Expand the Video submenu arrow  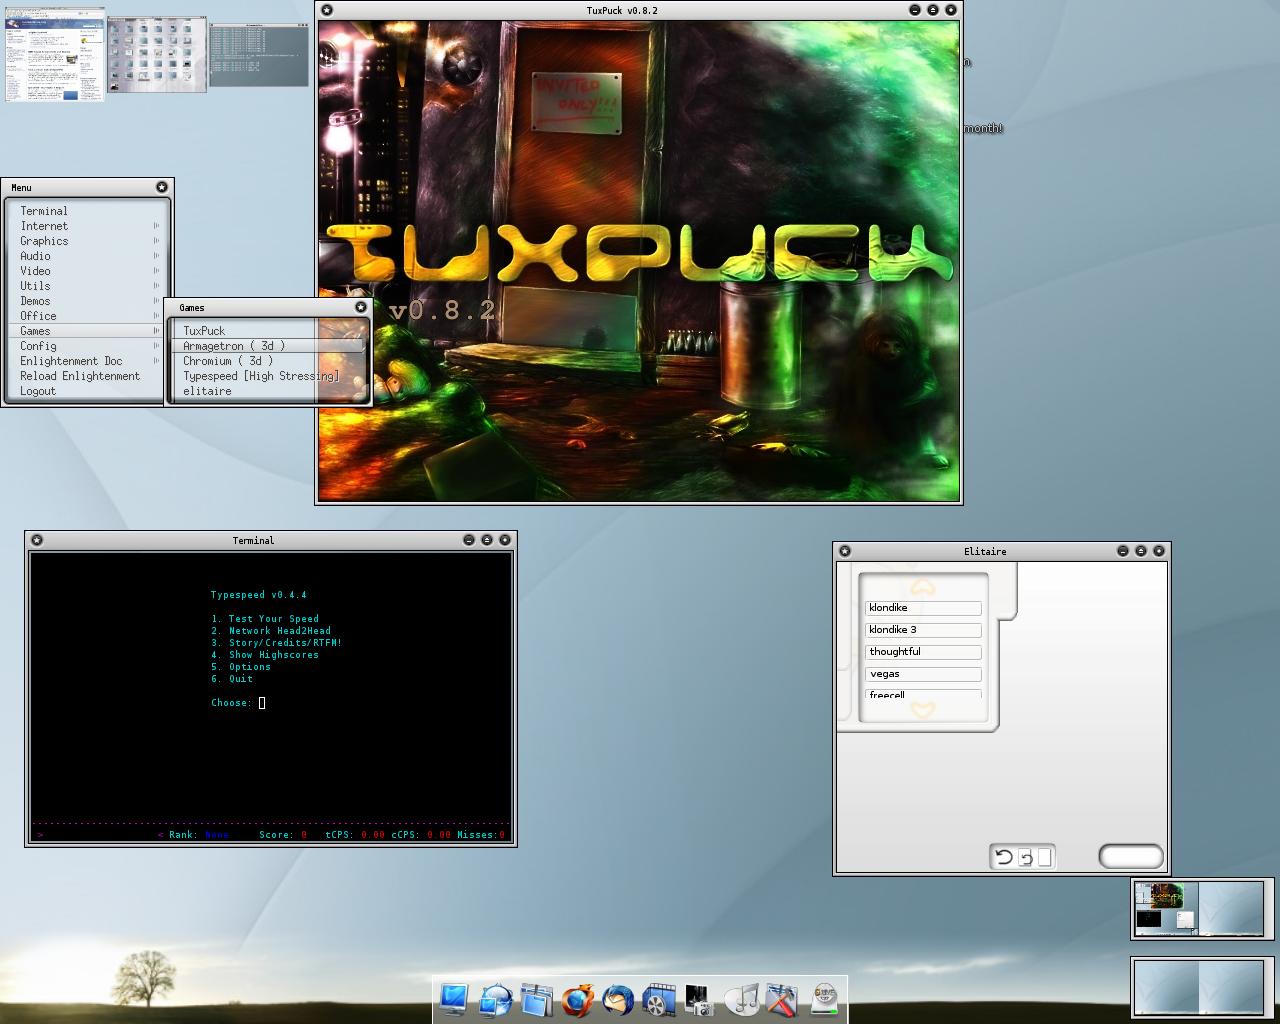click(157, 271)
